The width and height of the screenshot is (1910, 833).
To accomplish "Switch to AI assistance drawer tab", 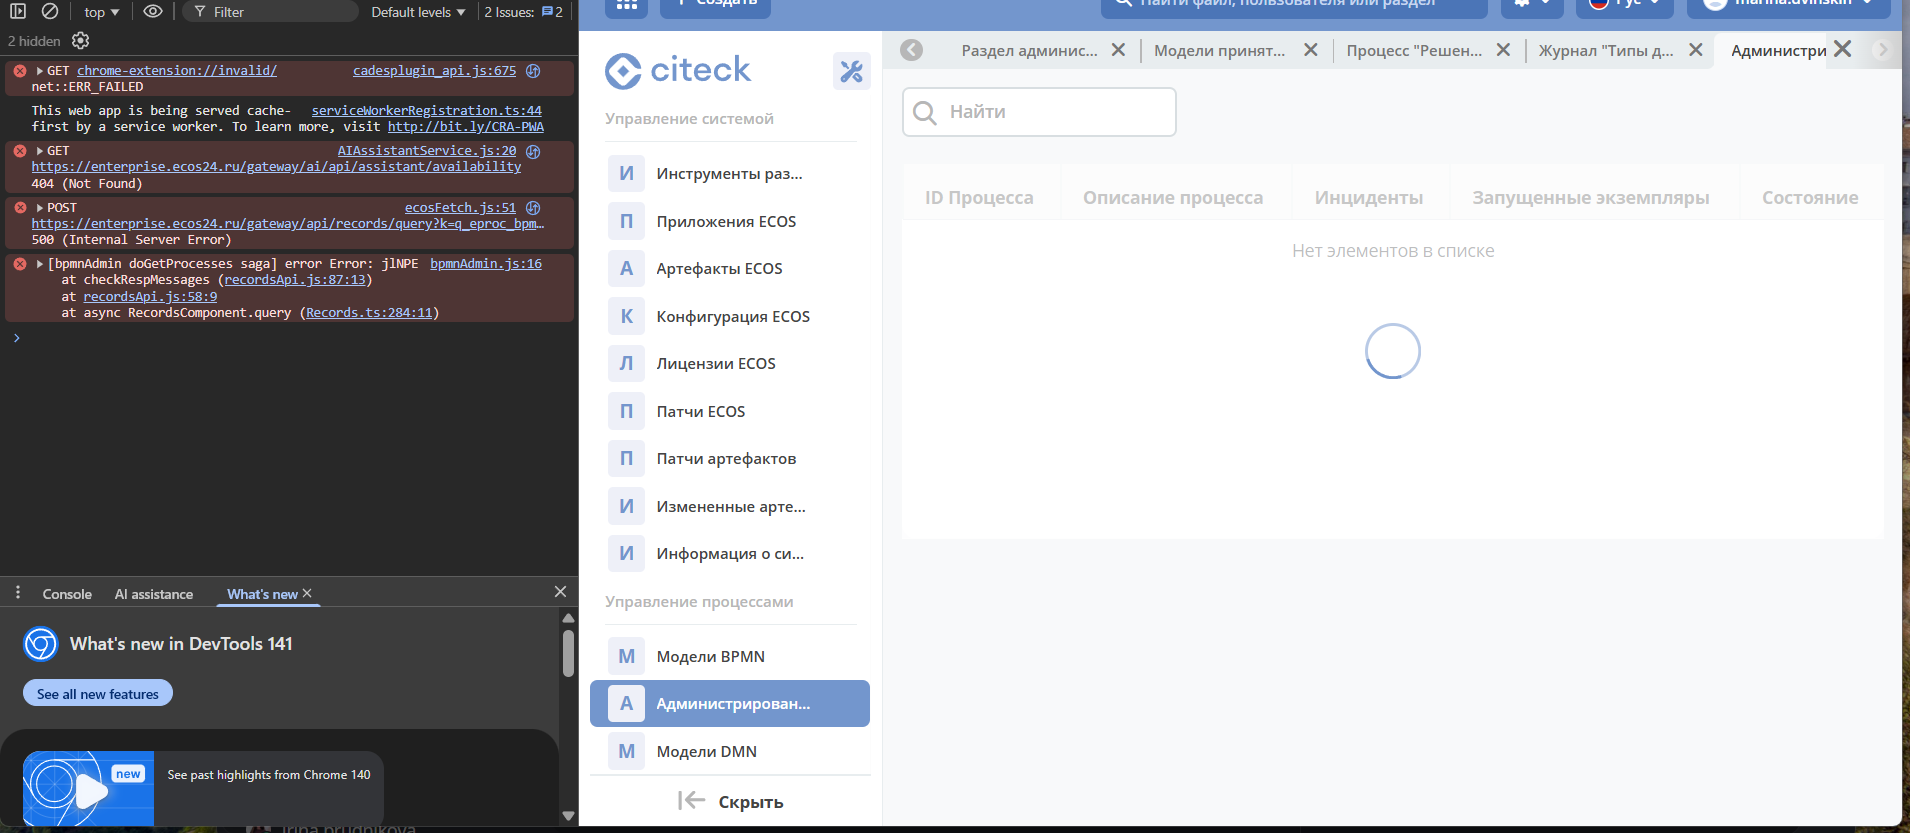I will click(154, 594).
